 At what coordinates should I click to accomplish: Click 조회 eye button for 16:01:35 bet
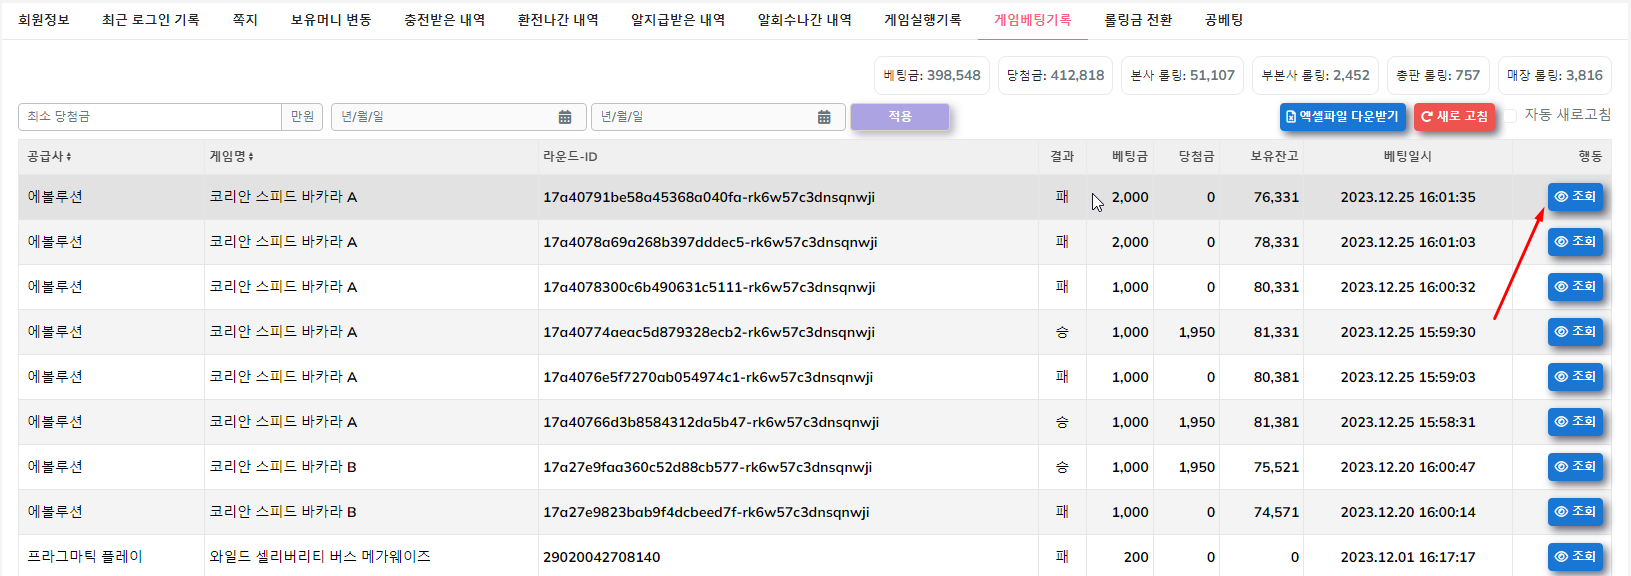1575,197
